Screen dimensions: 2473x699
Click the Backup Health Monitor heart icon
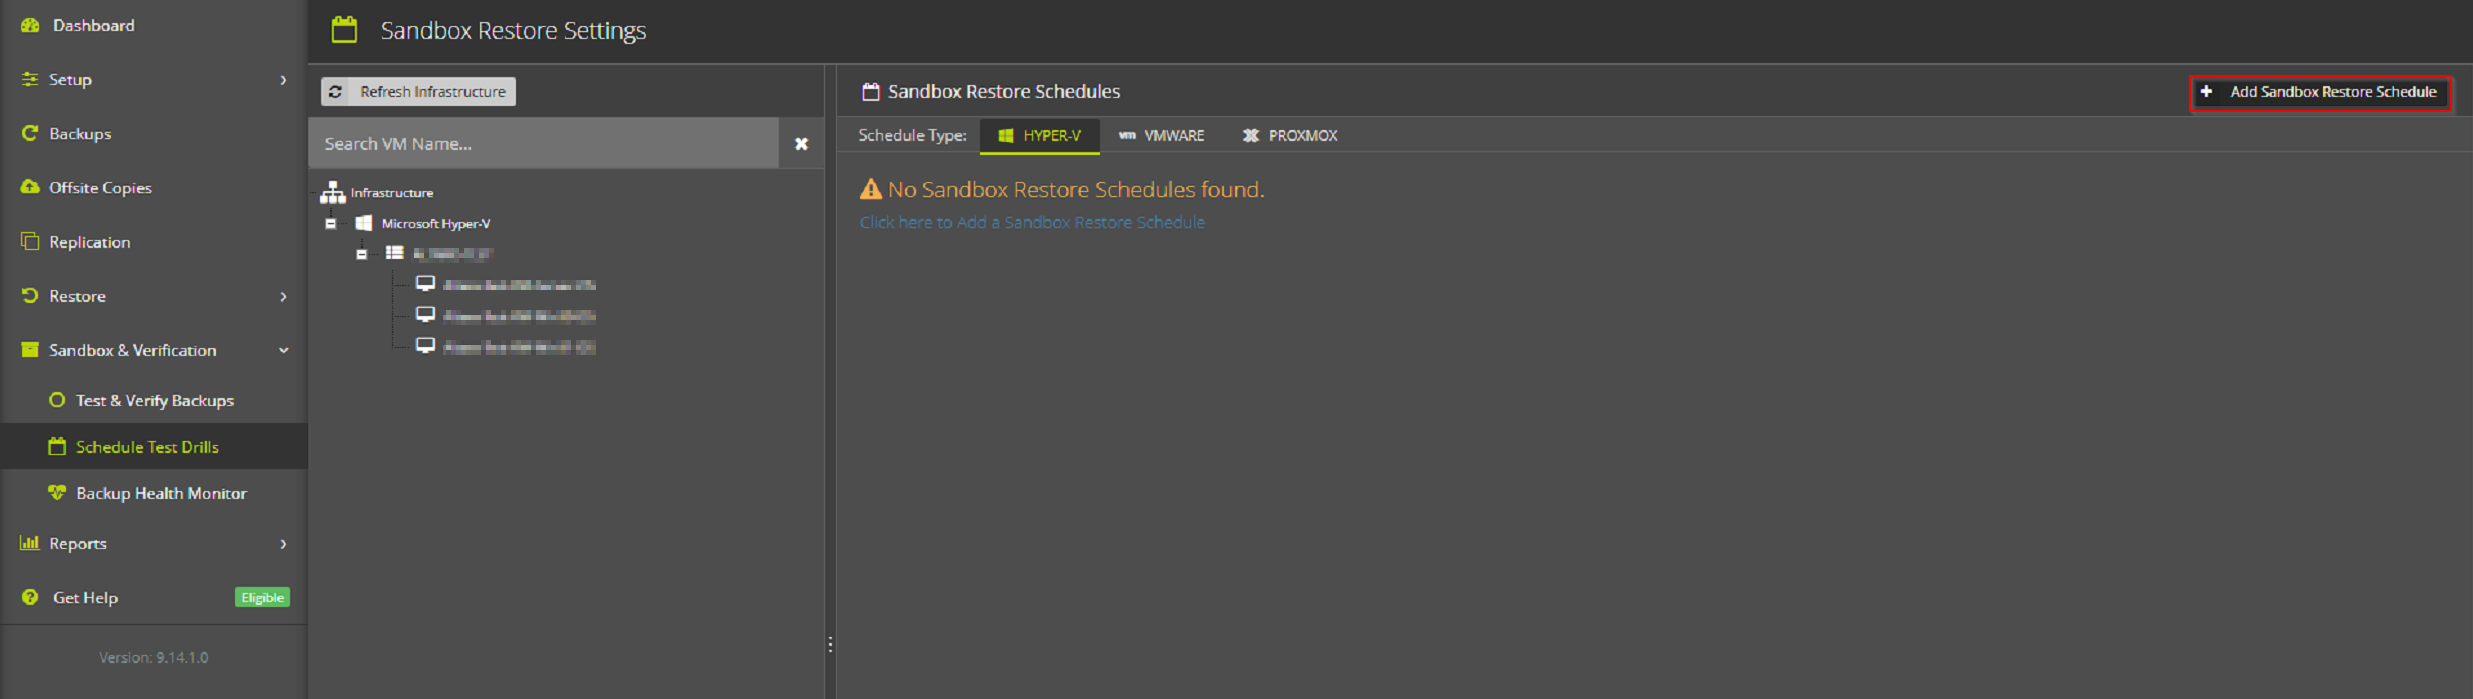tap(57, 493)
